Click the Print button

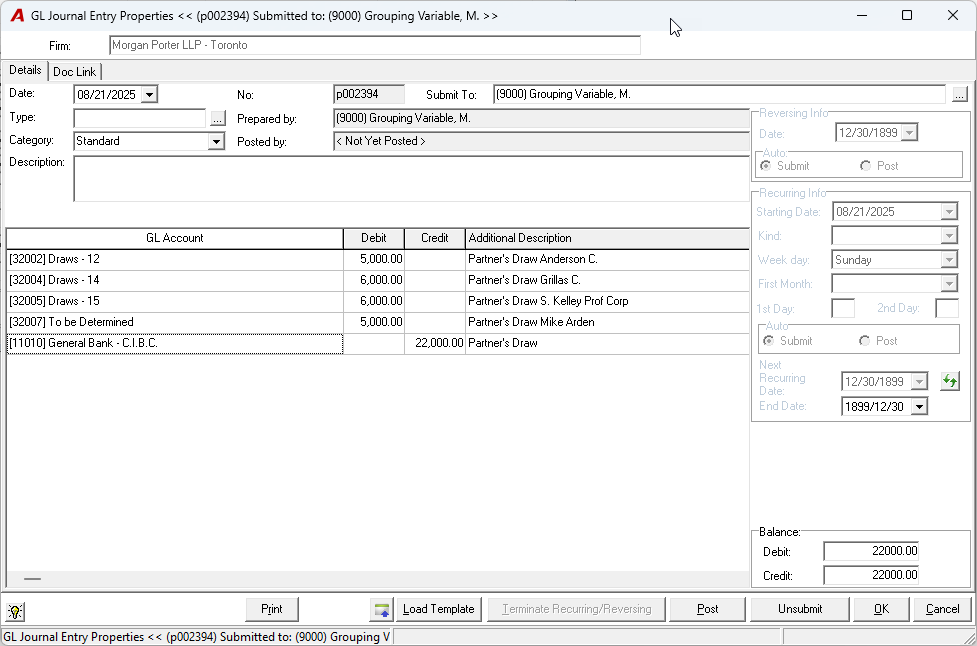pos(272,609)
